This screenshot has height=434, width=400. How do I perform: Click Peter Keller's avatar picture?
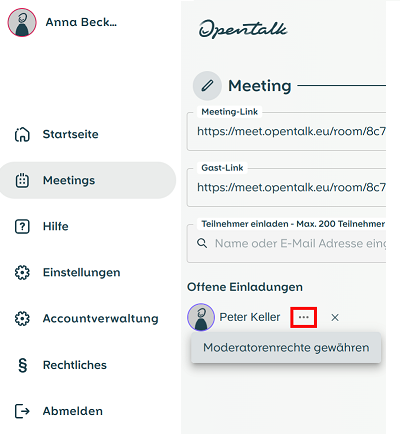(201, 317)
